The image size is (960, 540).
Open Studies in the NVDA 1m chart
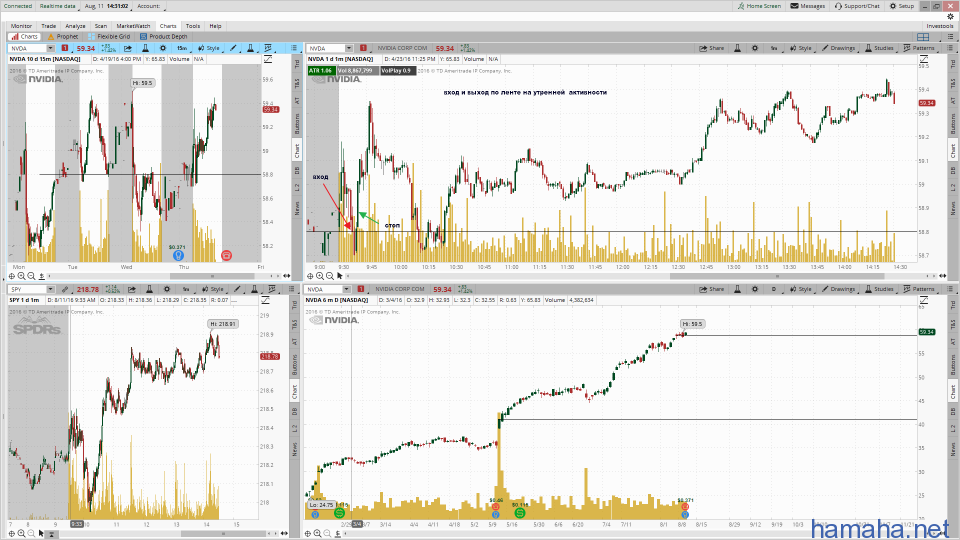coord(879,48)
